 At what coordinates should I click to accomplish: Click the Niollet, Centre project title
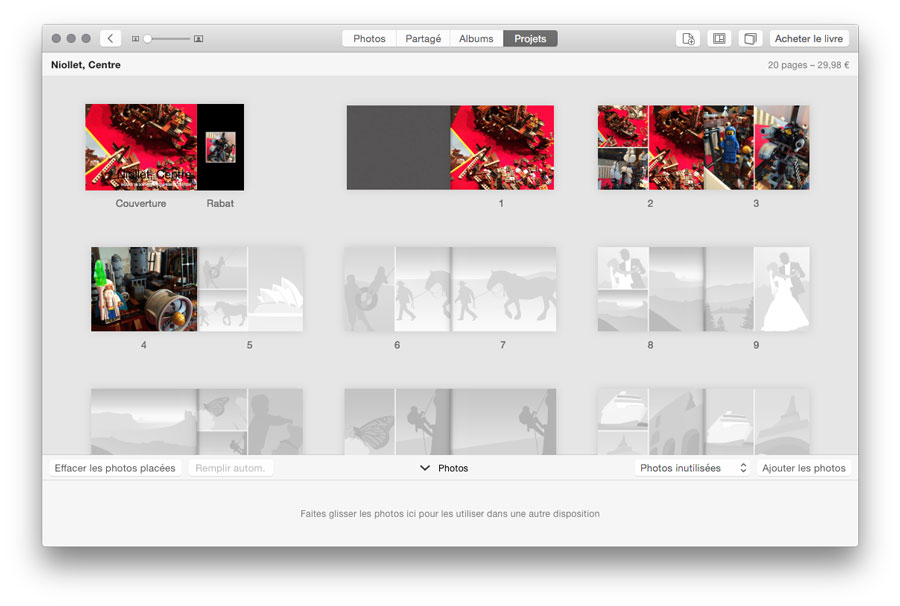86,65
